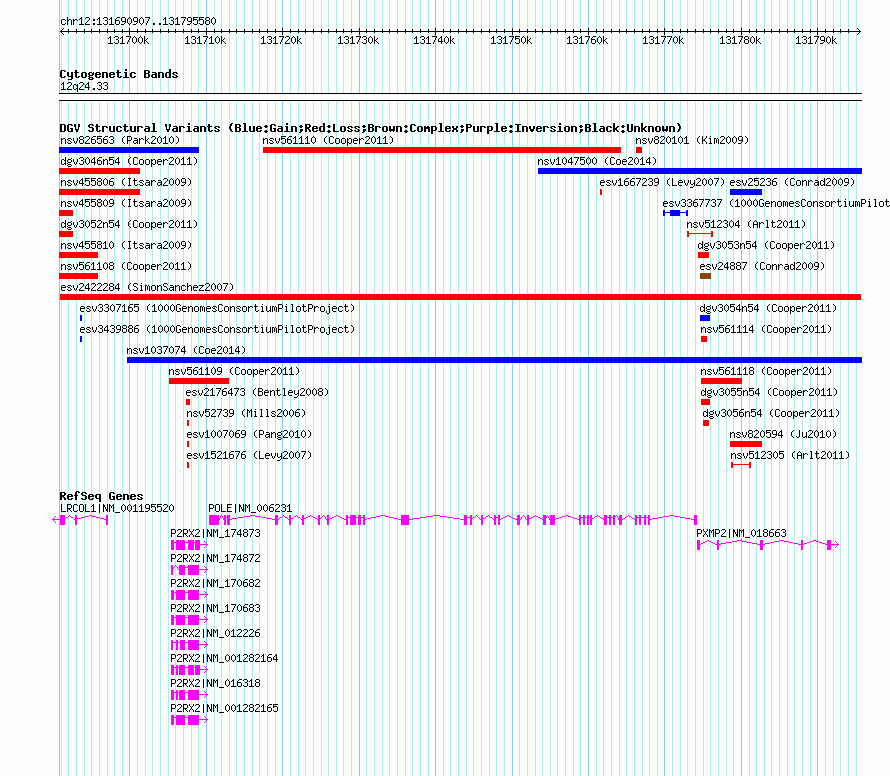Open esv1007069 (Pang2010) label
The image size is (890, 776).
click(249, 434)
